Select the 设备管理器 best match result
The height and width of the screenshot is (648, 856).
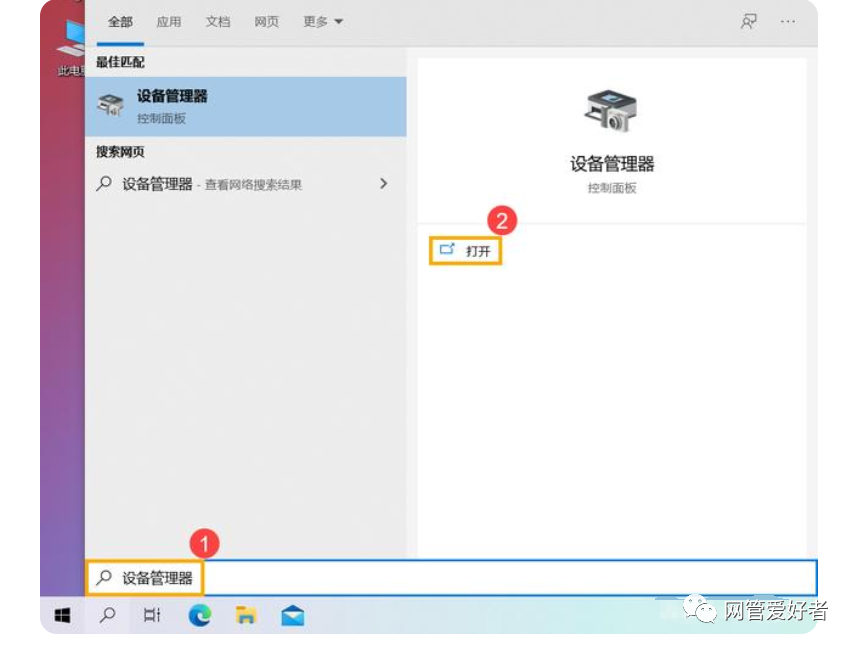click(x=245, y=106)
